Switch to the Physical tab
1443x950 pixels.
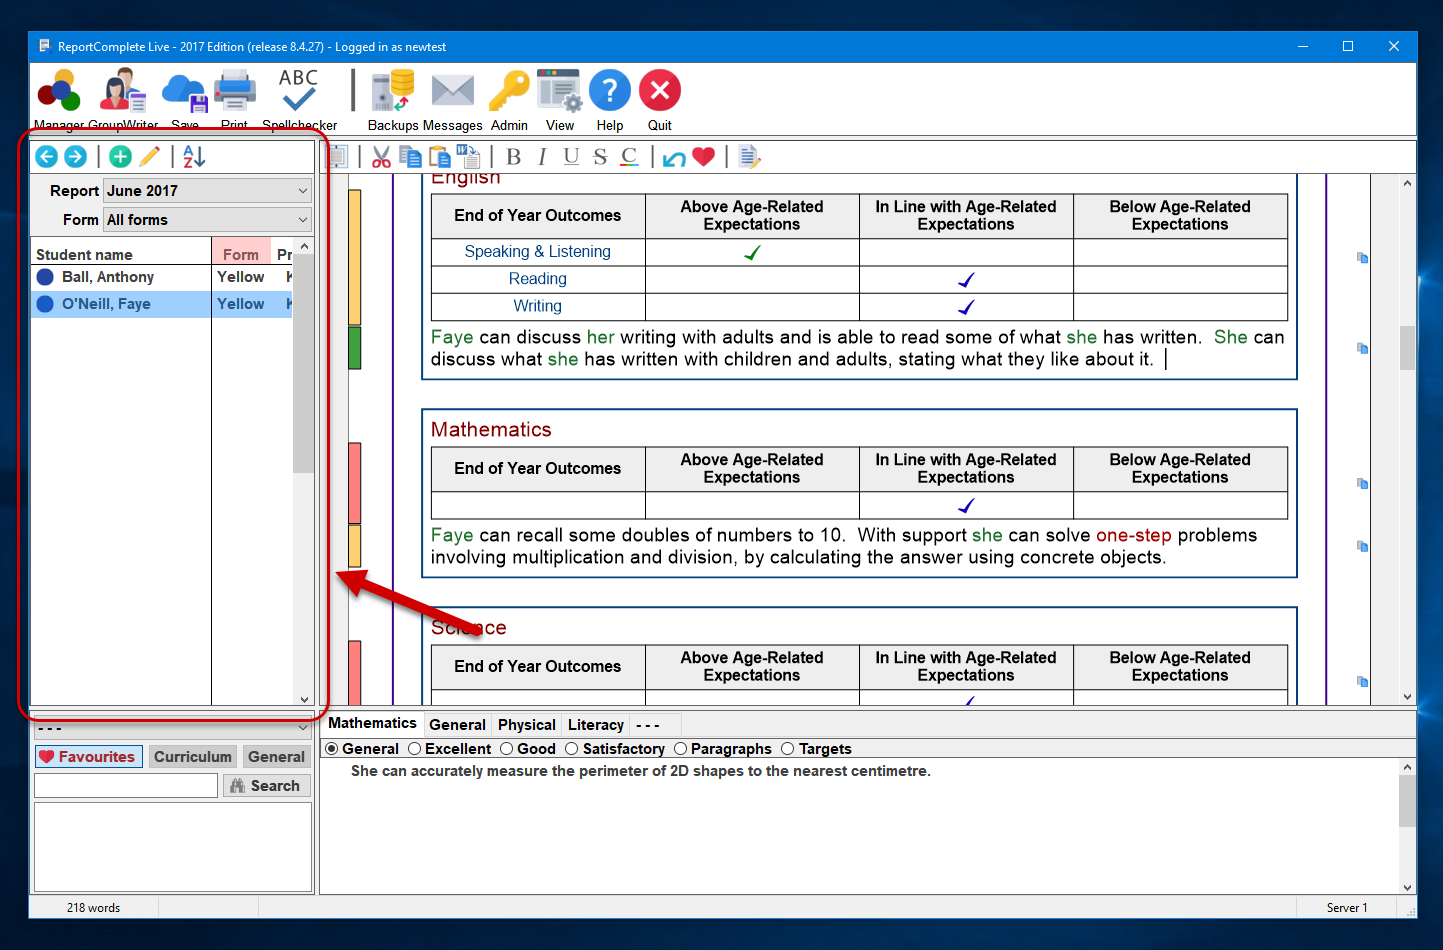pos(526,725)
